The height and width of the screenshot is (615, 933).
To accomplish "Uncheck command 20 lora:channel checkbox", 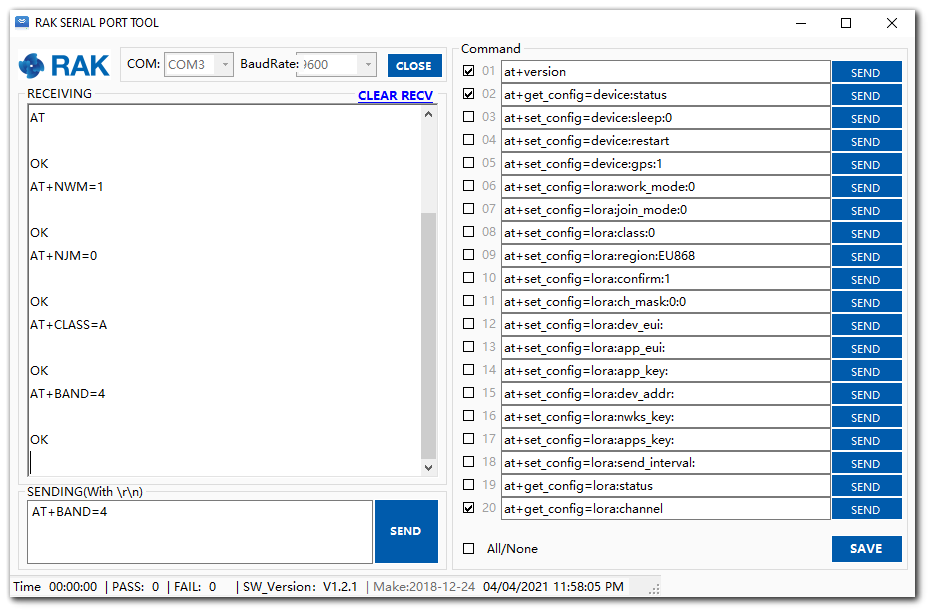I will pyautogui.click(x=469, y=508).
